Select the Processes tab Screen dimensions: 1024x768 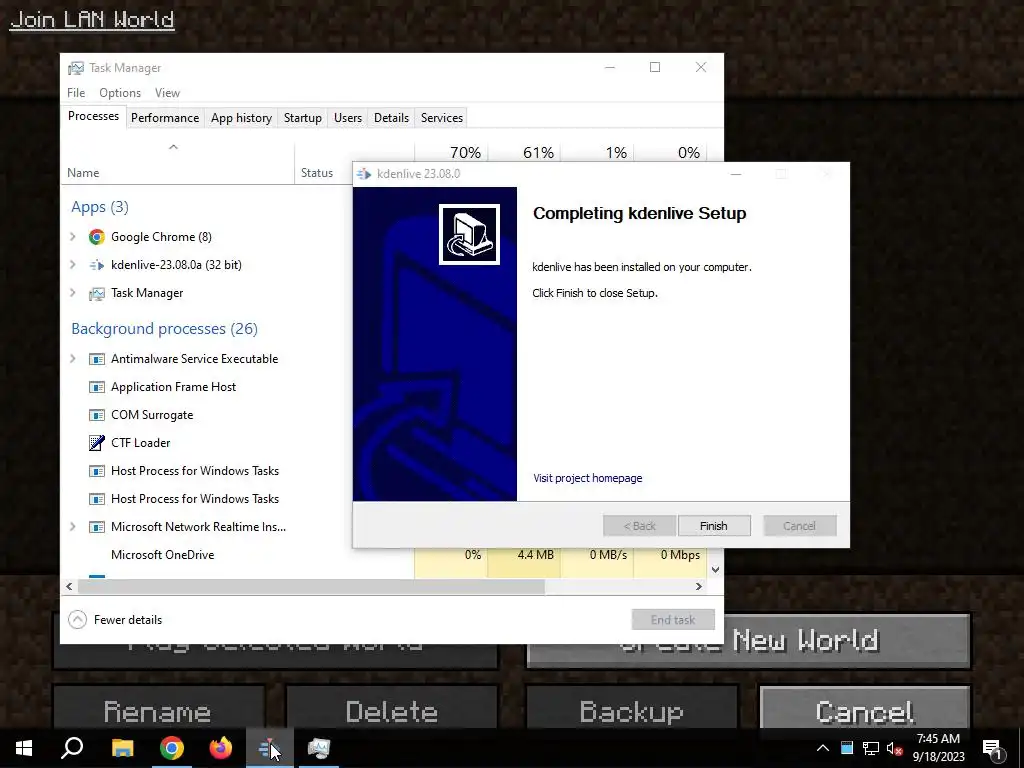click(93, 116)
